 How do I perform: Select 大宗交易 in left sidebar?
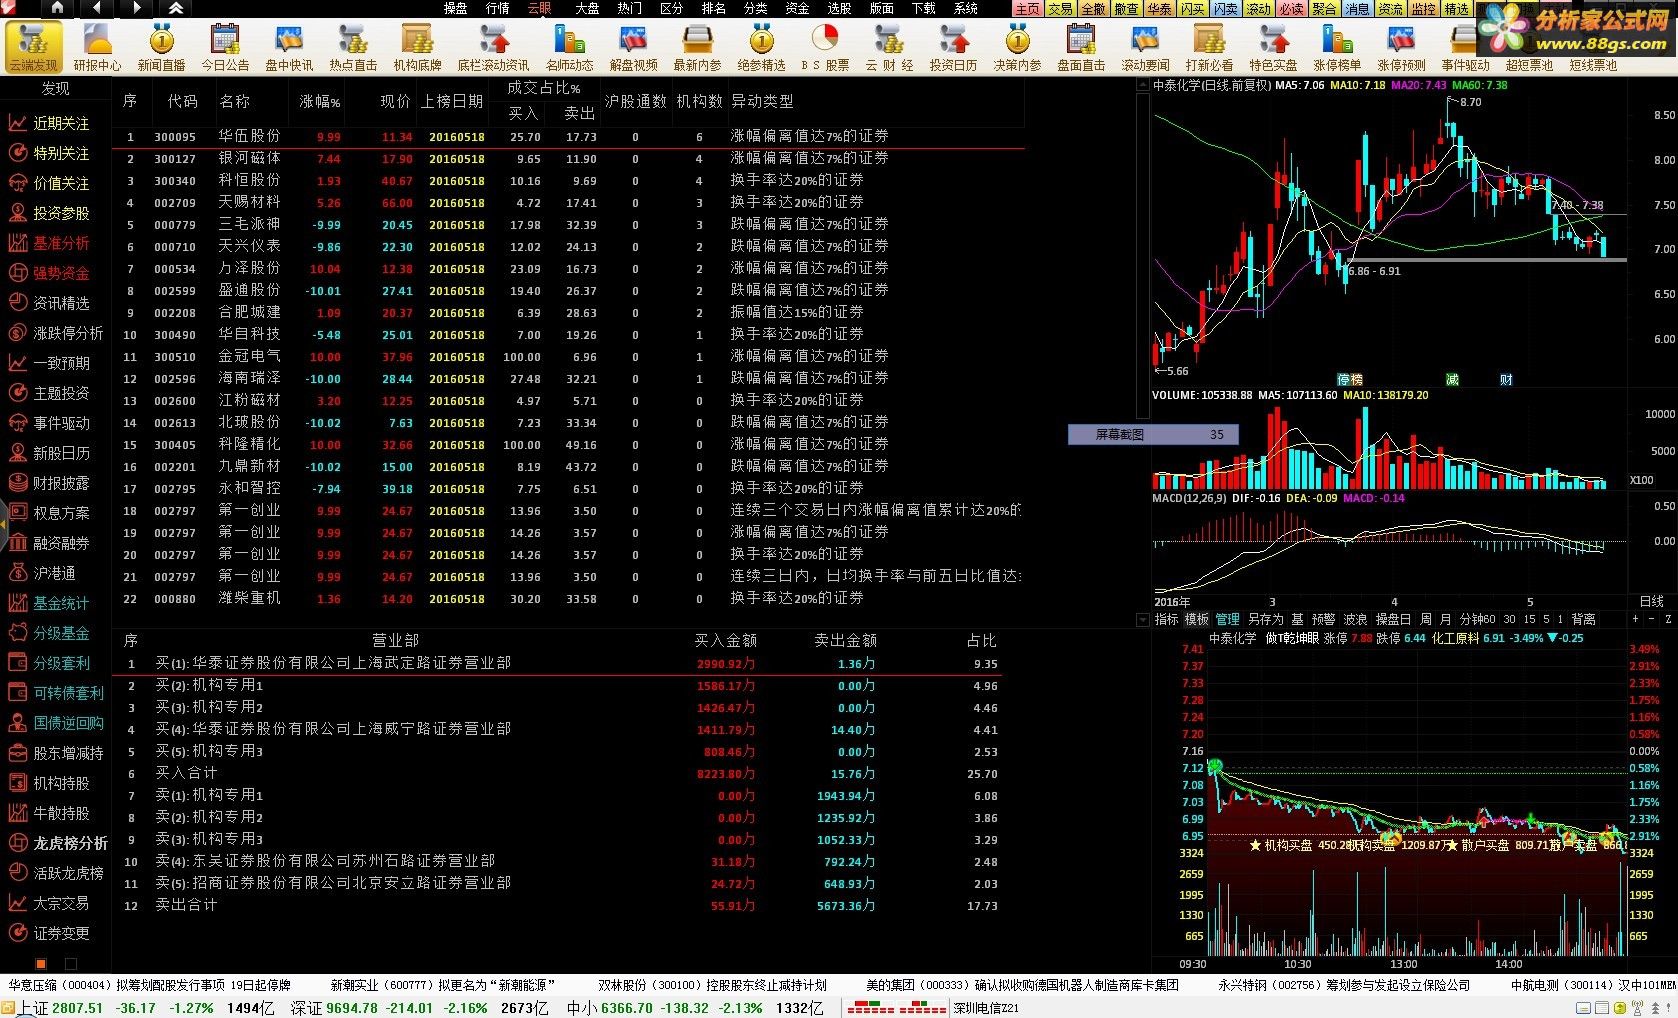pyautogui.click(x=61, y=903)
